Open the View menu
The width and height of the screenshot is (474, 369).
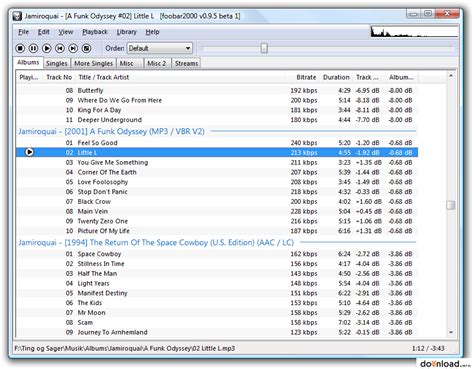pyautogui.click(x=66, y=32)
